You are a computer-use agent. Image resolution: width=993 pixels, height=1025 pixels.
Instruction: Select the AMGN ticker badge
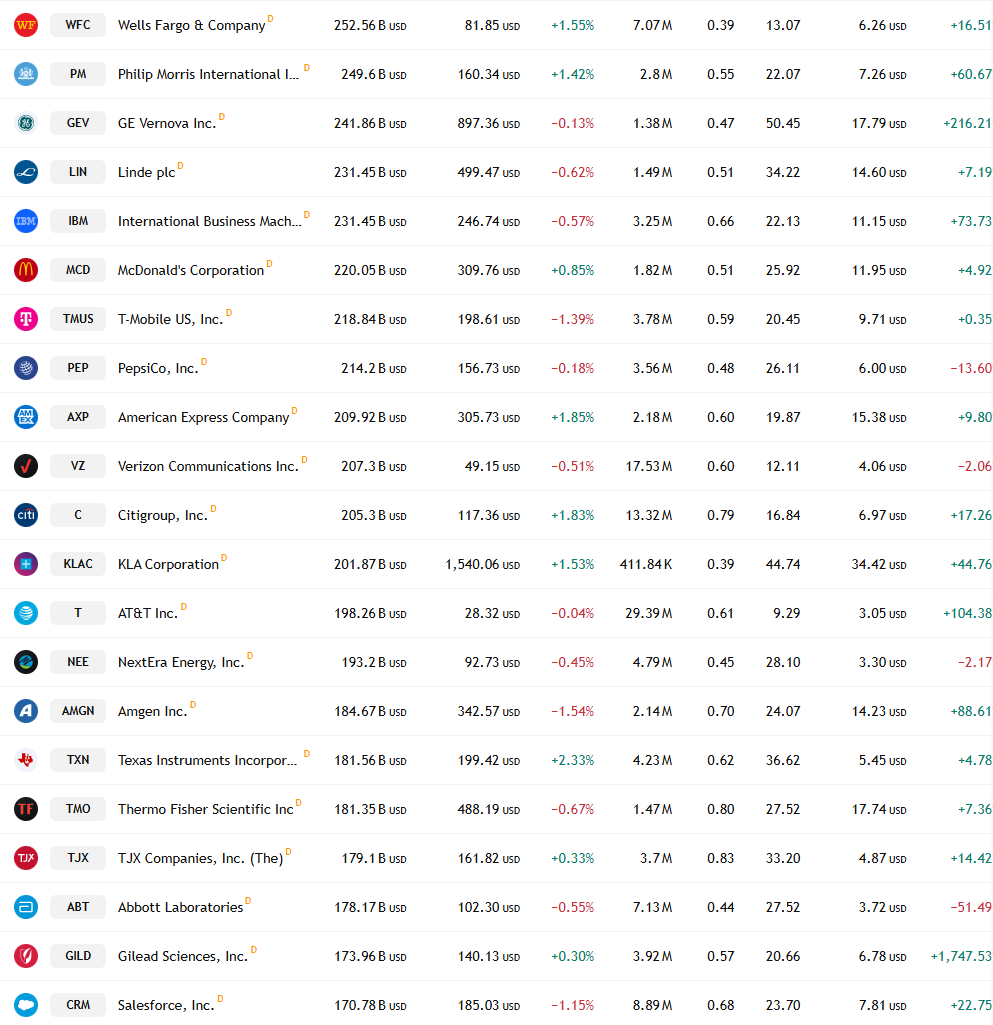point(78,711)
